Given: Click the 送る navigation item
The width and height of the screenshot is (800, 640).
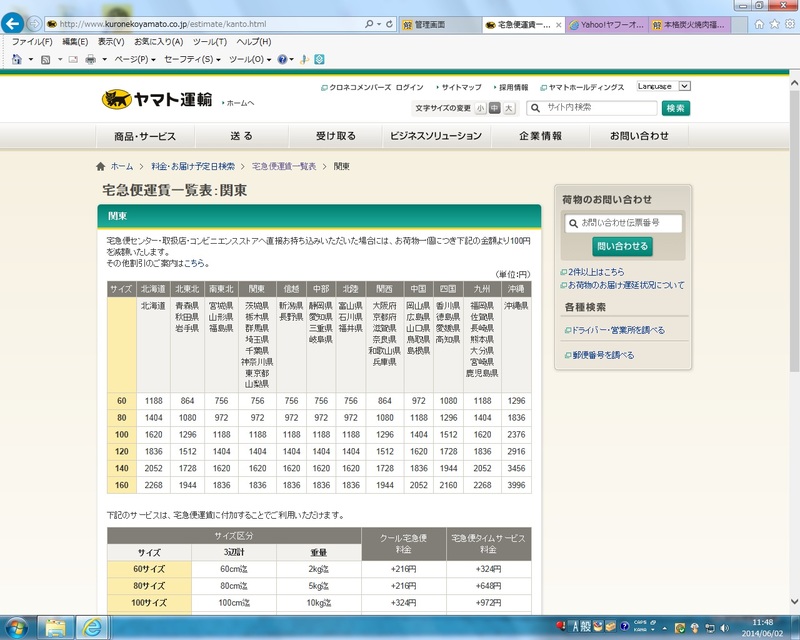Looking at the screenshot, I should tap(241, 136).
